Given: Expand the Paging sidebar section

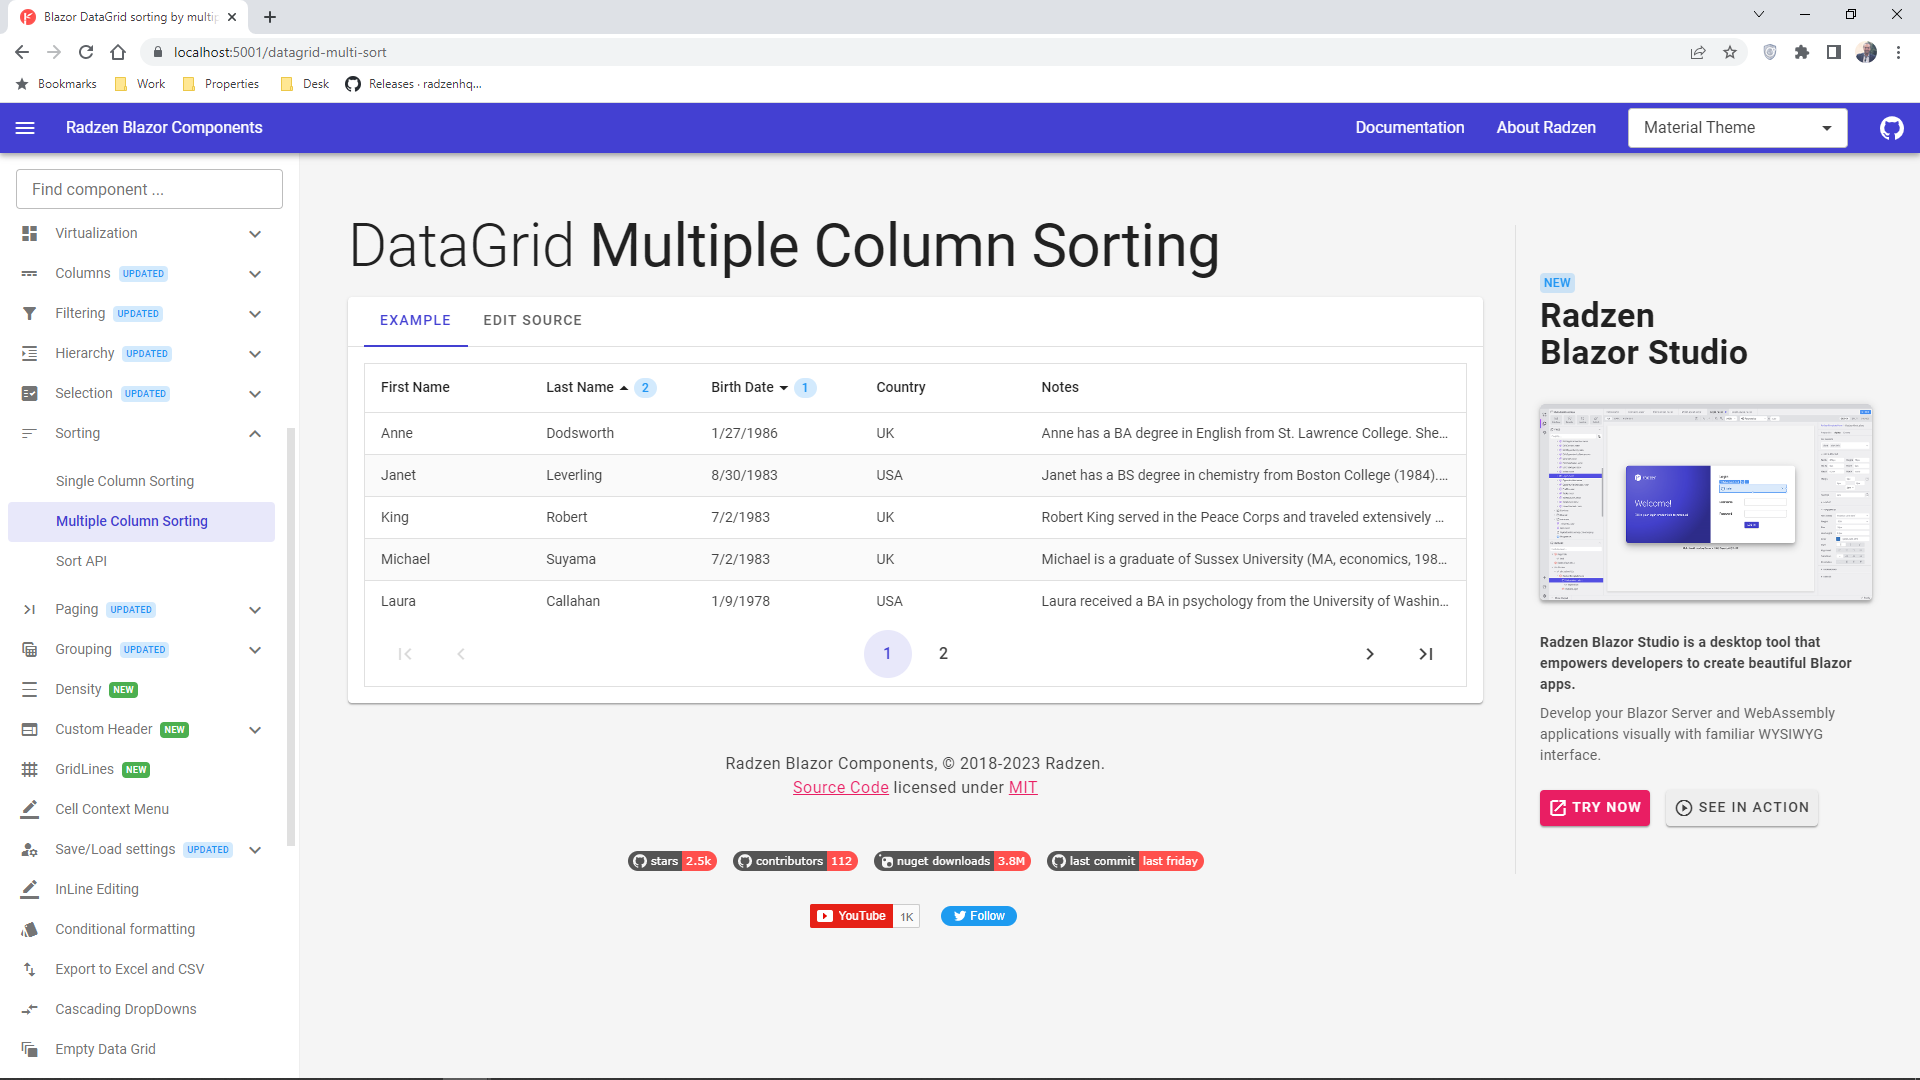Looking at the screenshot, I should click(x=255, y=609).
